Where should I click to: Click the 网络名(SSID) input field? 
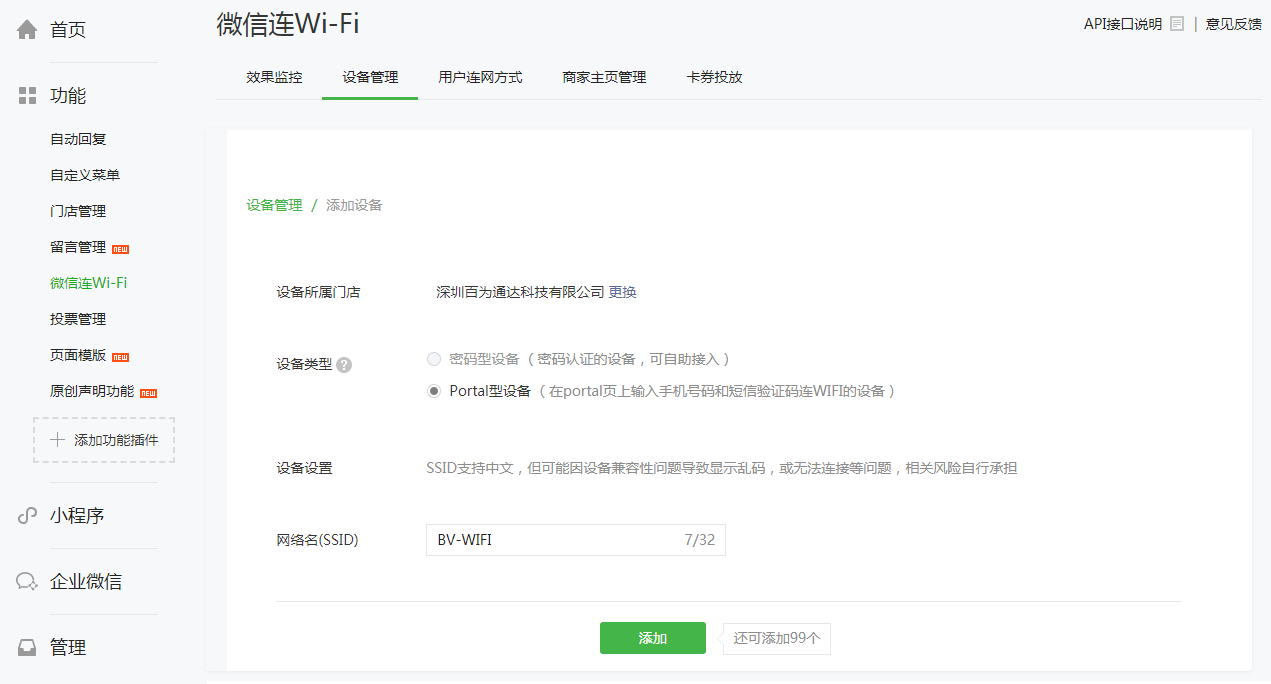(x=576, y=540)
